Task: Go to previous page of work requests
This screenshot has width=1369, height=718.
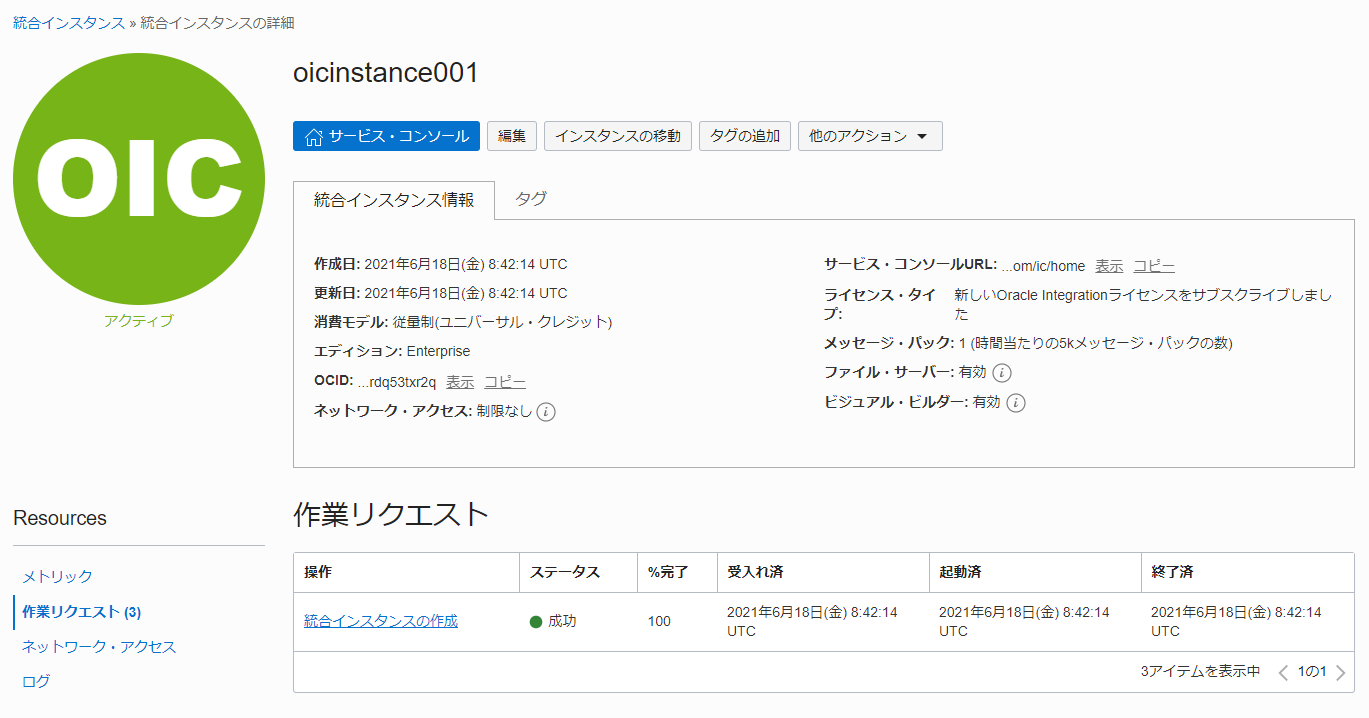Action: click(x=1283, y=673)
